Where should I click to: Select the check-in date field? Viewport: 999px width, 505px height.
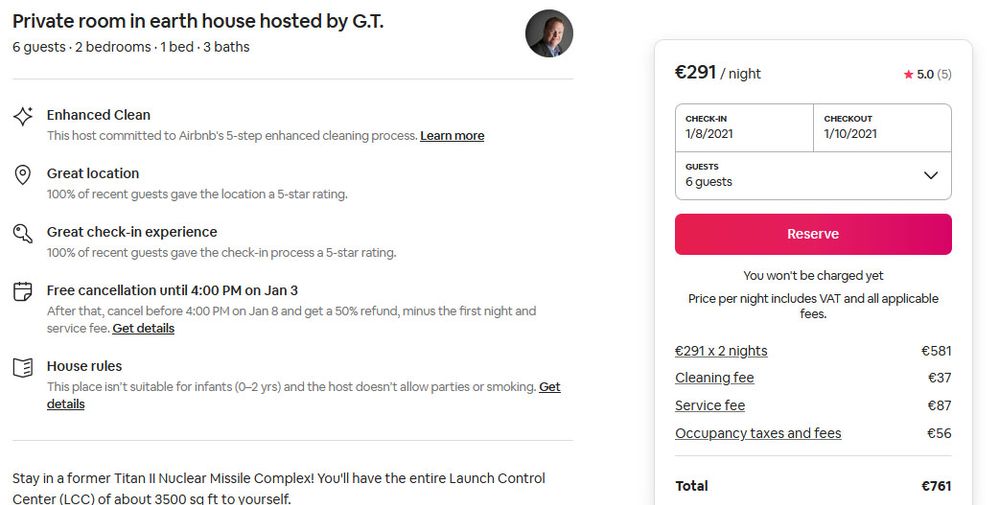tap(743, 127)
